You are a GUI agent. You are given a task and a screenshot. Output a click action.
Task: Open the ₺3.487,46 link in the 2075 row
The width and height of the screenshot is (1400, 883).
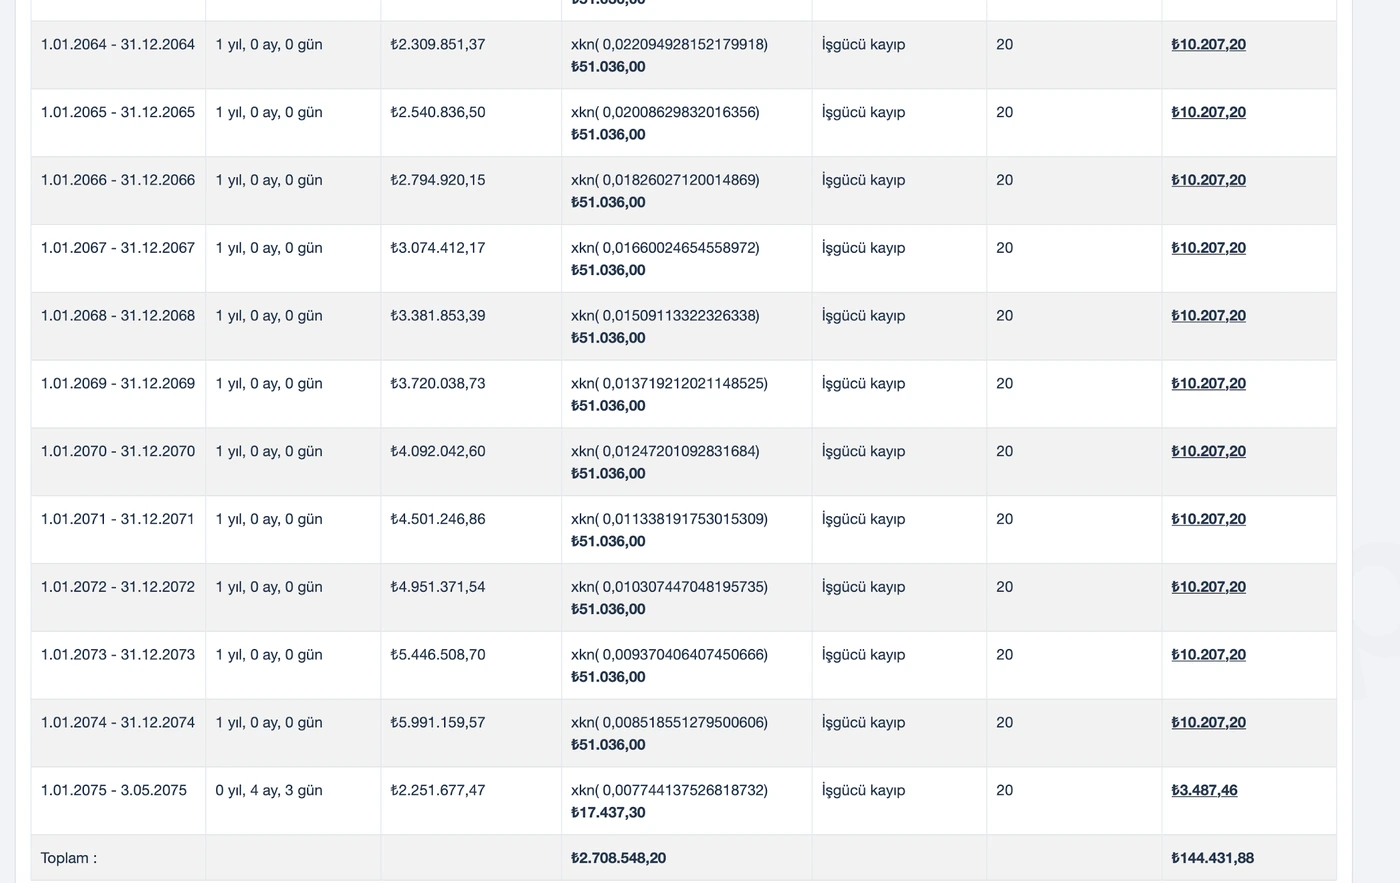pos(1204,790)
